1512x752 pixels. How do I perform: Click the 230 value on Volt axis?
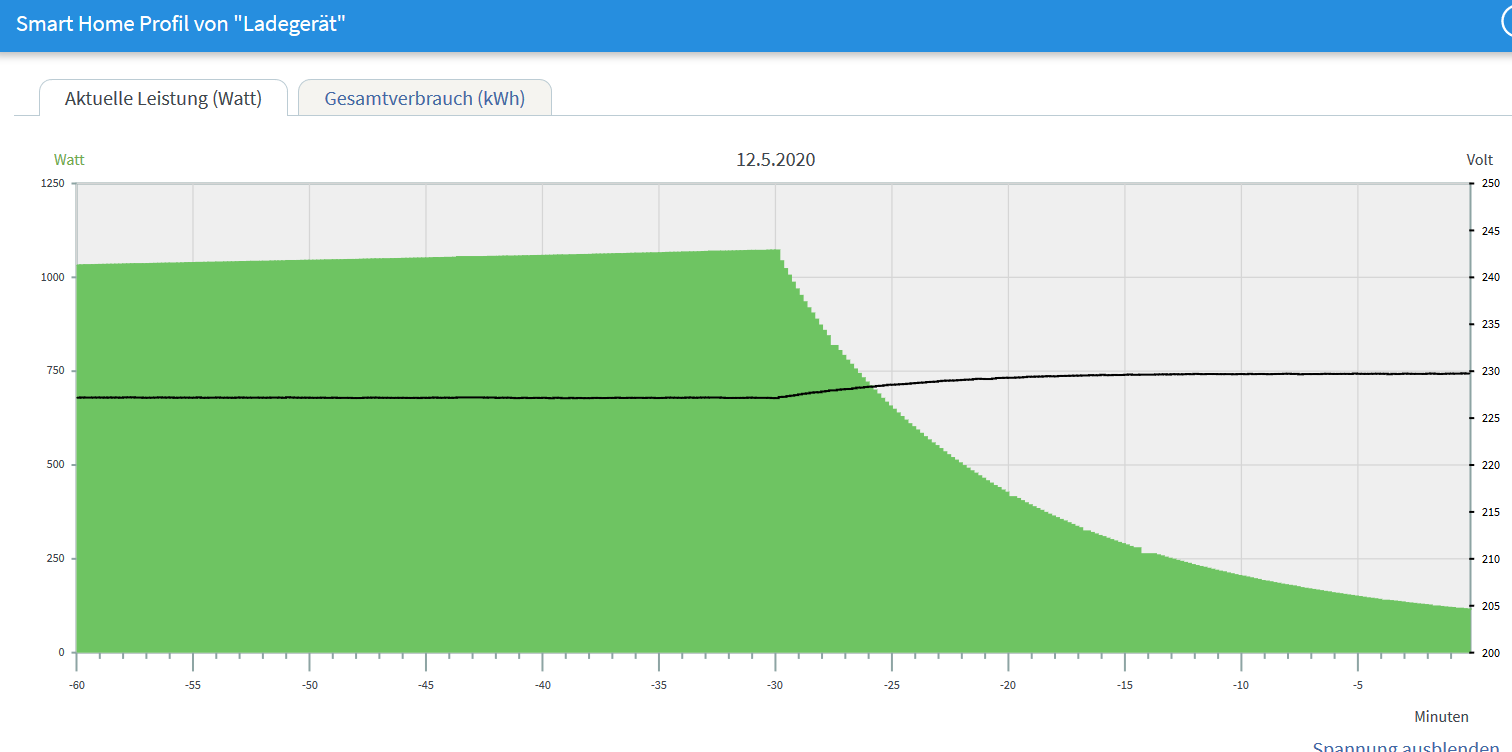tap(1490, 371)
